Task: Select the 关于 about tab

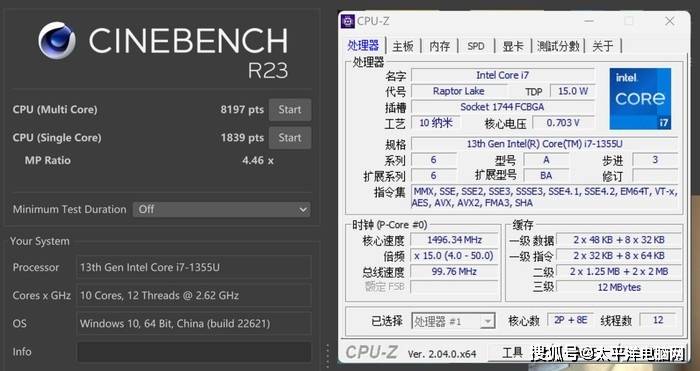Action: 603,46
